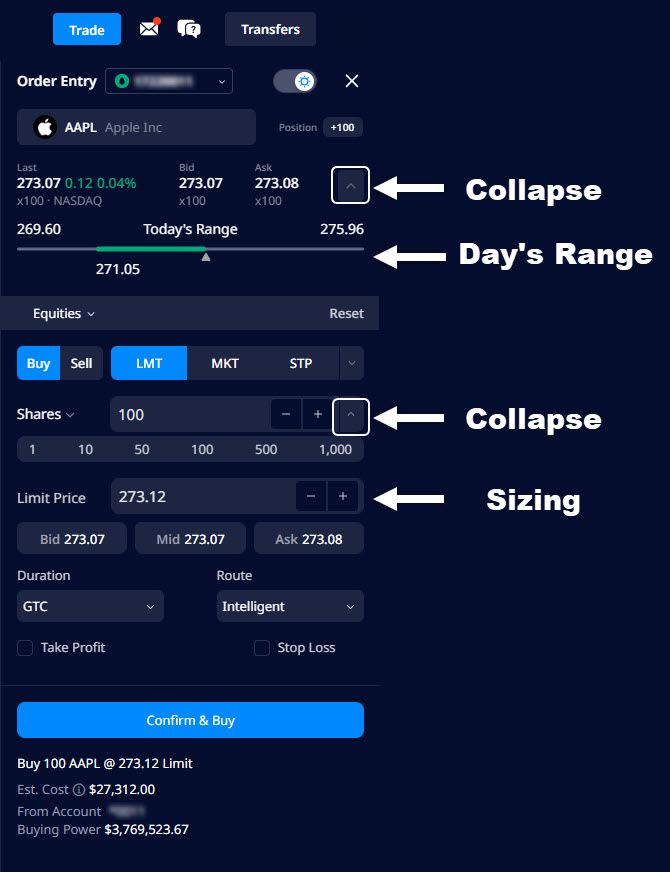Viewport: 670px width, 872px height.
Task: Close the Order Entry panel
Action: (x=351, y=81)
